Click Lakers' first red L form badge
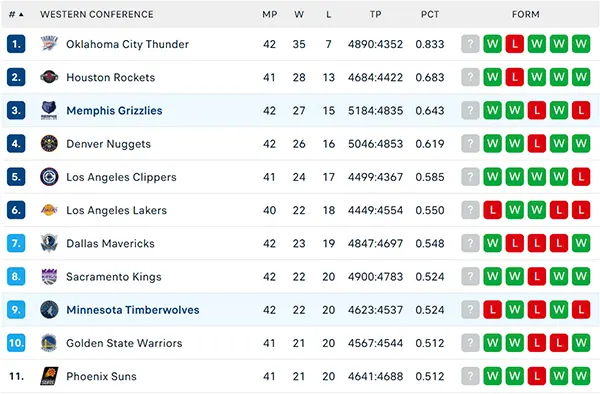600x394 pixels. 492,210
